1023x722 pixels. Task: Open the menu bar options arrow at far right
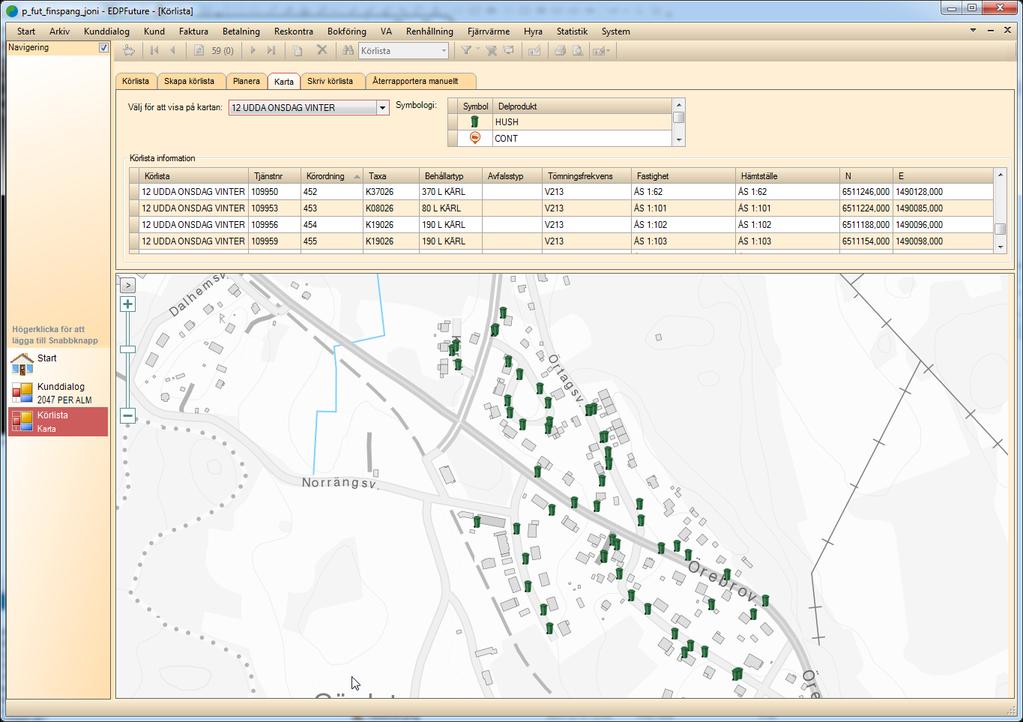[x=973, y=31]
